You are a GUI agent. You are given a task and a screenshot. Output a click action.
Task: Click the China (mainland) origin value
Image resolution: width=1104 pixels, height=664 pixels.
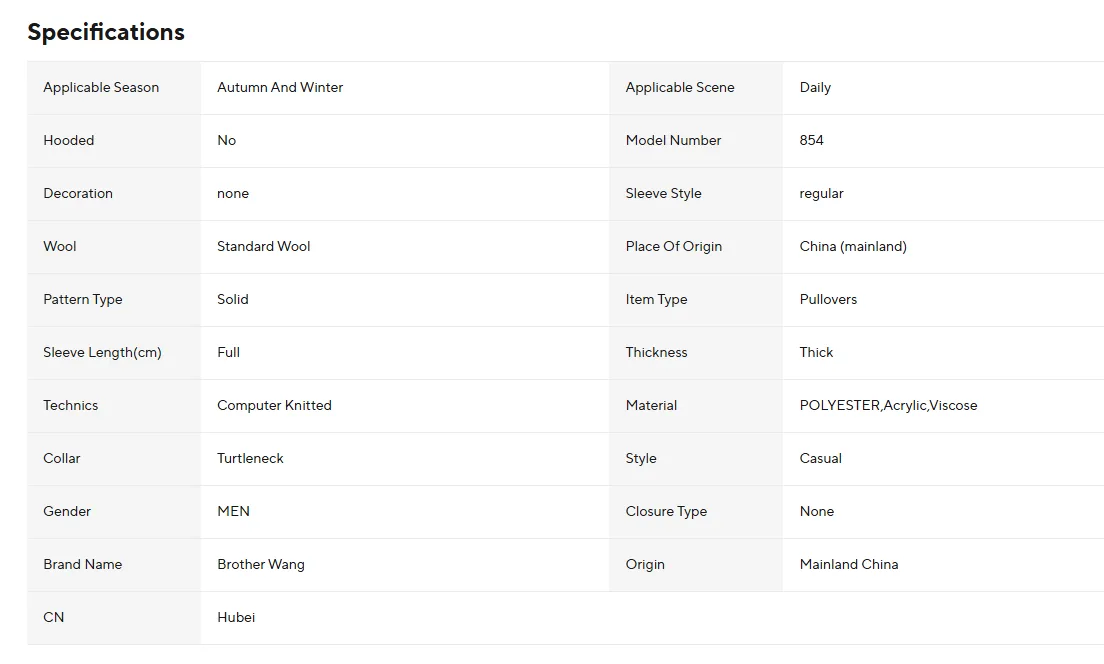click(853, 247)
